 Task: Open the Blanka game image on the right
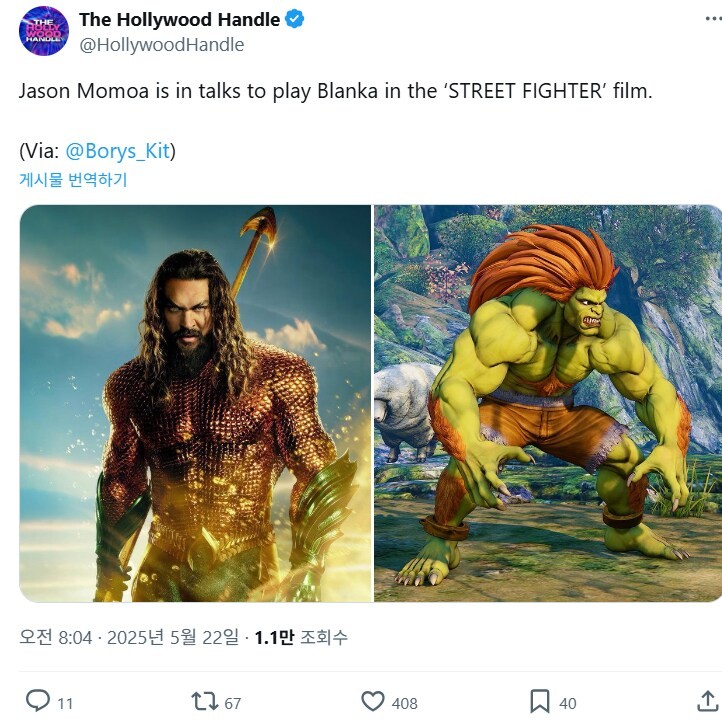tap(548, 403)
